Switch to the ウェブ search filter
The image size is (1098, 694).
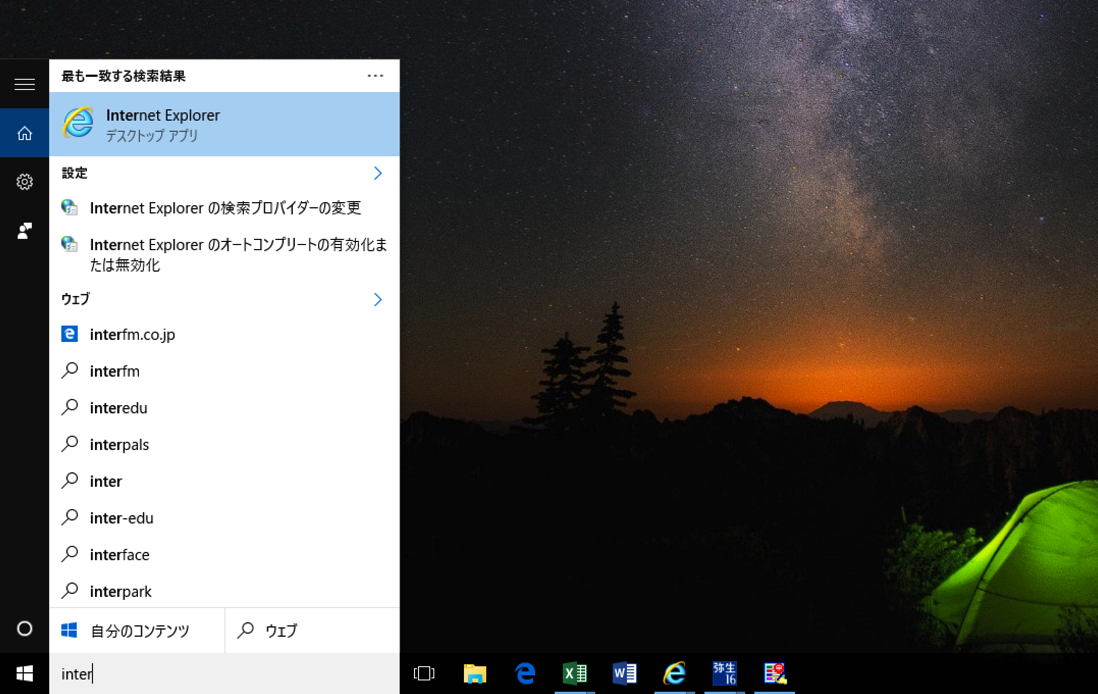pos(312,630)
